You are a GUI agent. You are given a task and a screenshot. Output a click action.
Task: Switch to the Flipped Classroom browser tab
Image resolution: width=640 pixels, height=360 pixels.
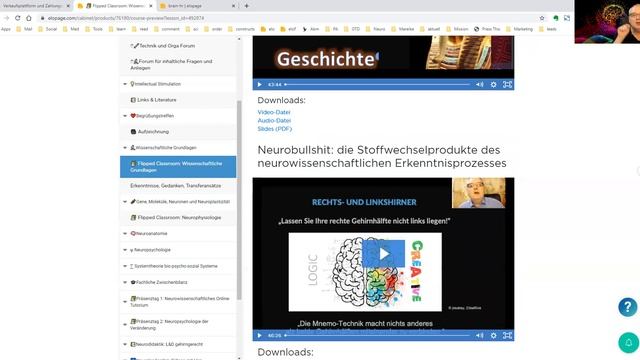coord(115,6)
